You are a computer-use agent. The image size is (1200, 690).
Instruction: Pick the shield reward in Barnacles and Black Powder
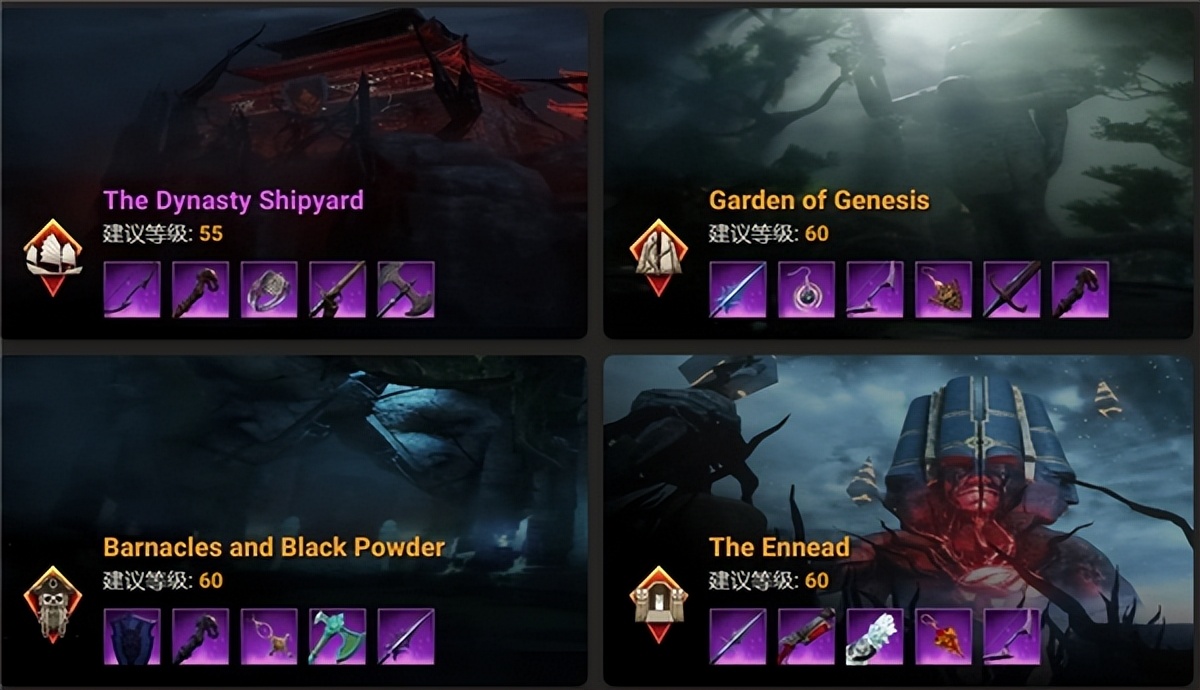point(132,637)
